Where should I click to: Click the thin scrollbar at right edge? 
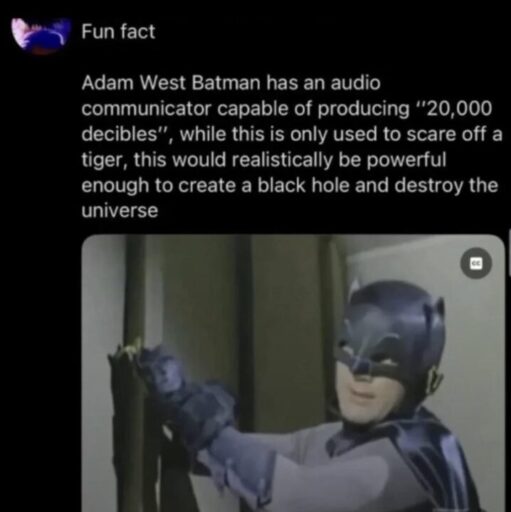click(509, 253)
